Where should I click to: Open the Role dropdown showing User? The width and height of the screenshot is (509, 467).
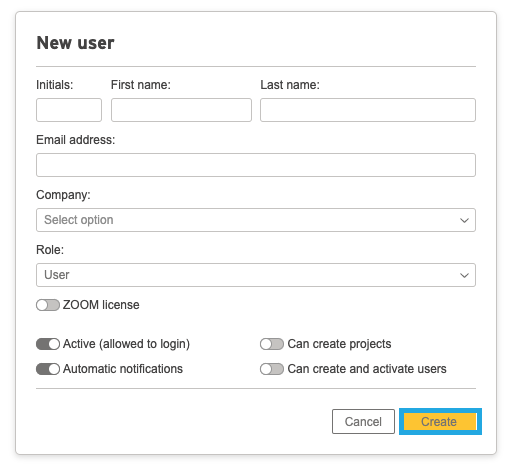tap(256, 275)
